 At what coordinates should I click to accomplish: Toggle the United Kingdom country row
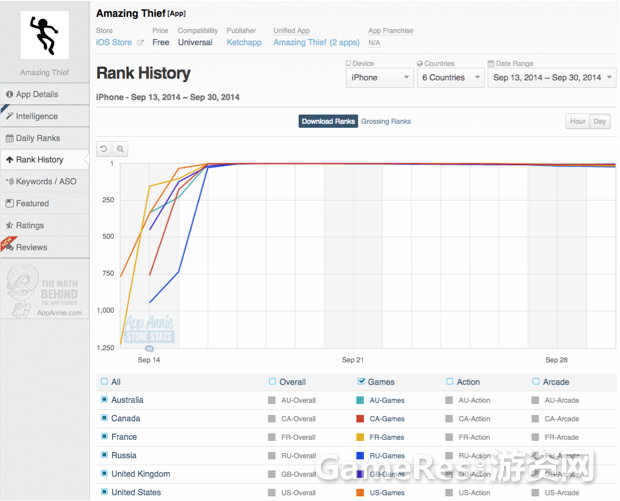click(x=104, y=473)
